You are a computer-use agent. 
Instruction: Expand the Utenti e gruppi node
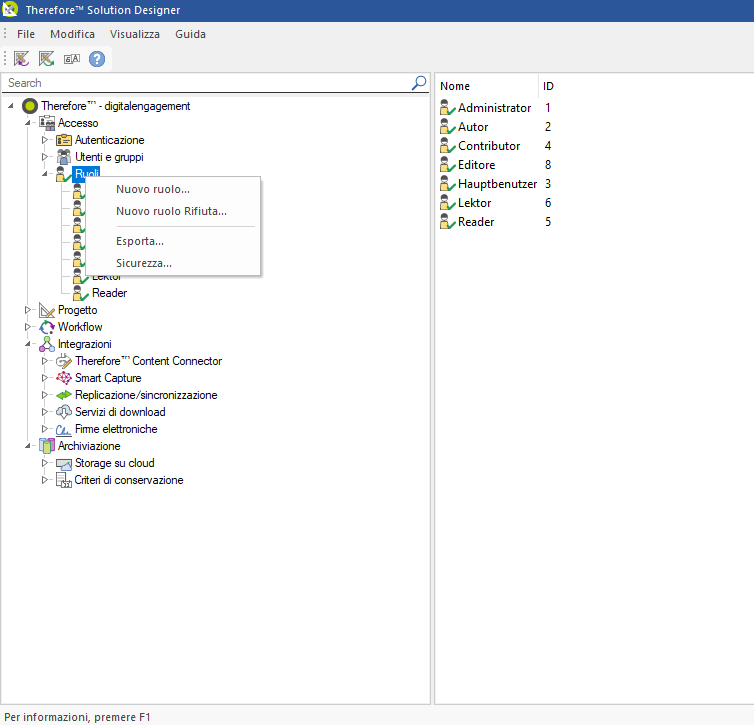45,157
